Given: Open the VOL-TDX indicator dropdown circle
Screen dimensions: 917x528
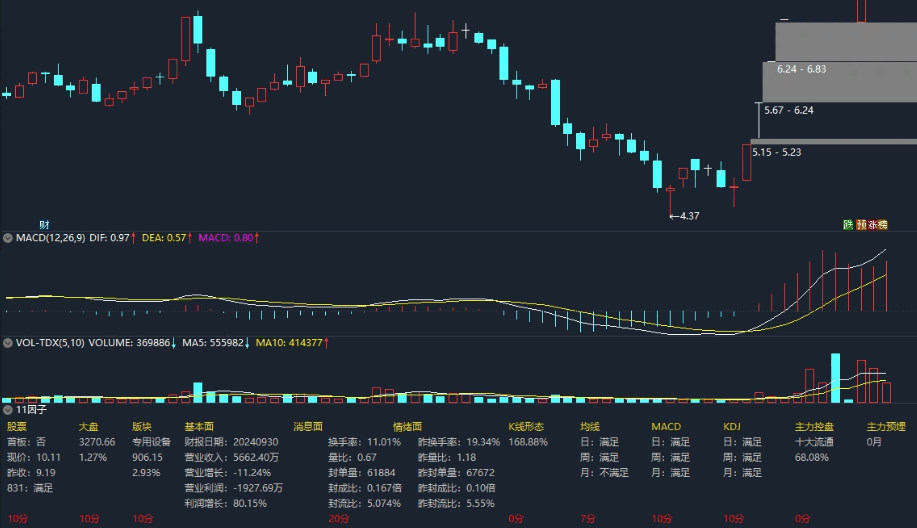Looking at the screenshot, I should (8, 343).
